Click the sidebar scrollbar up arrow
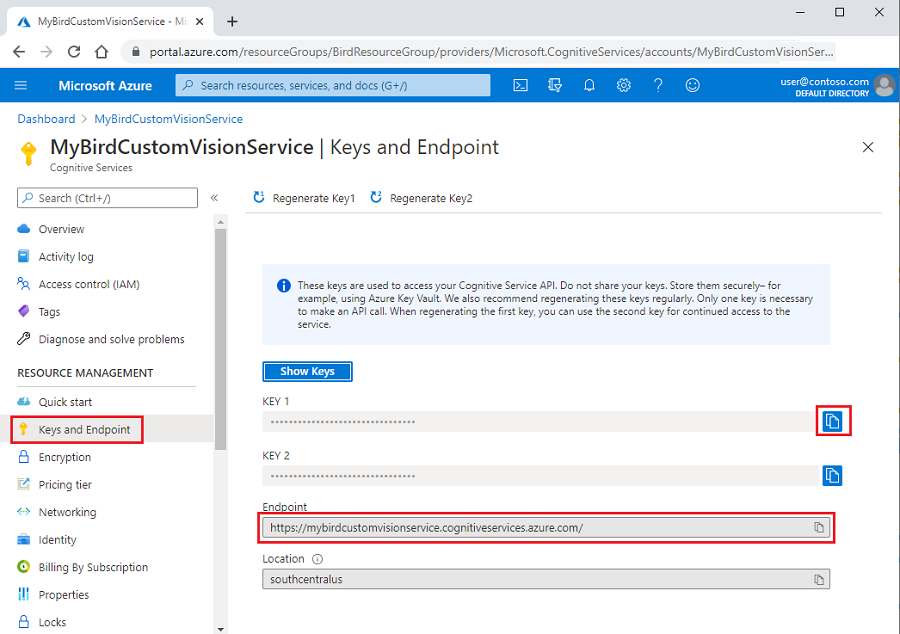The image size is (900, 634). pos(220,222)
